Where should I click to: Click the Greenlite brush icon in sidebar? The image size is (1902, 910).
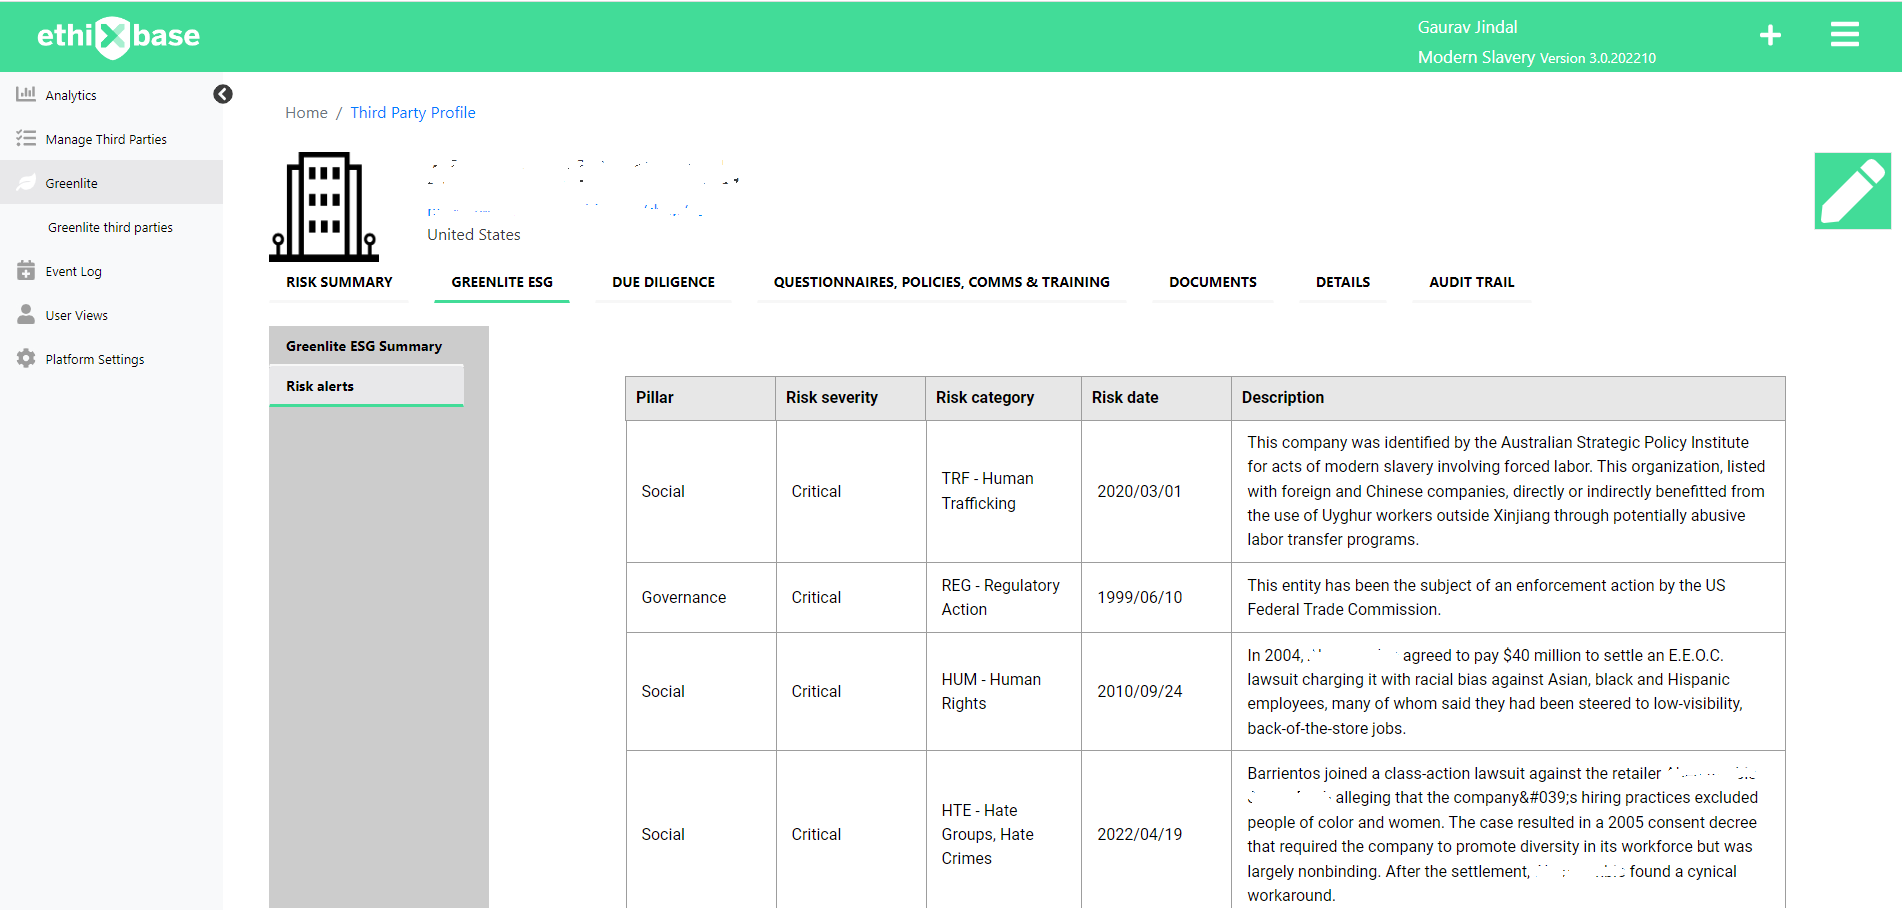tap(25, 182)
